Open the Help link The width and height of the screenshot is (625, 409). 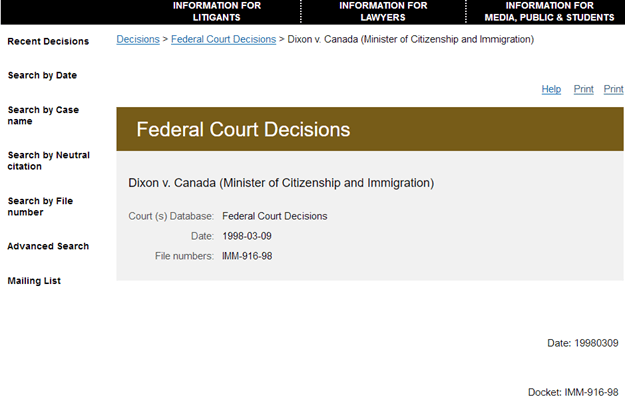point(551,89)
